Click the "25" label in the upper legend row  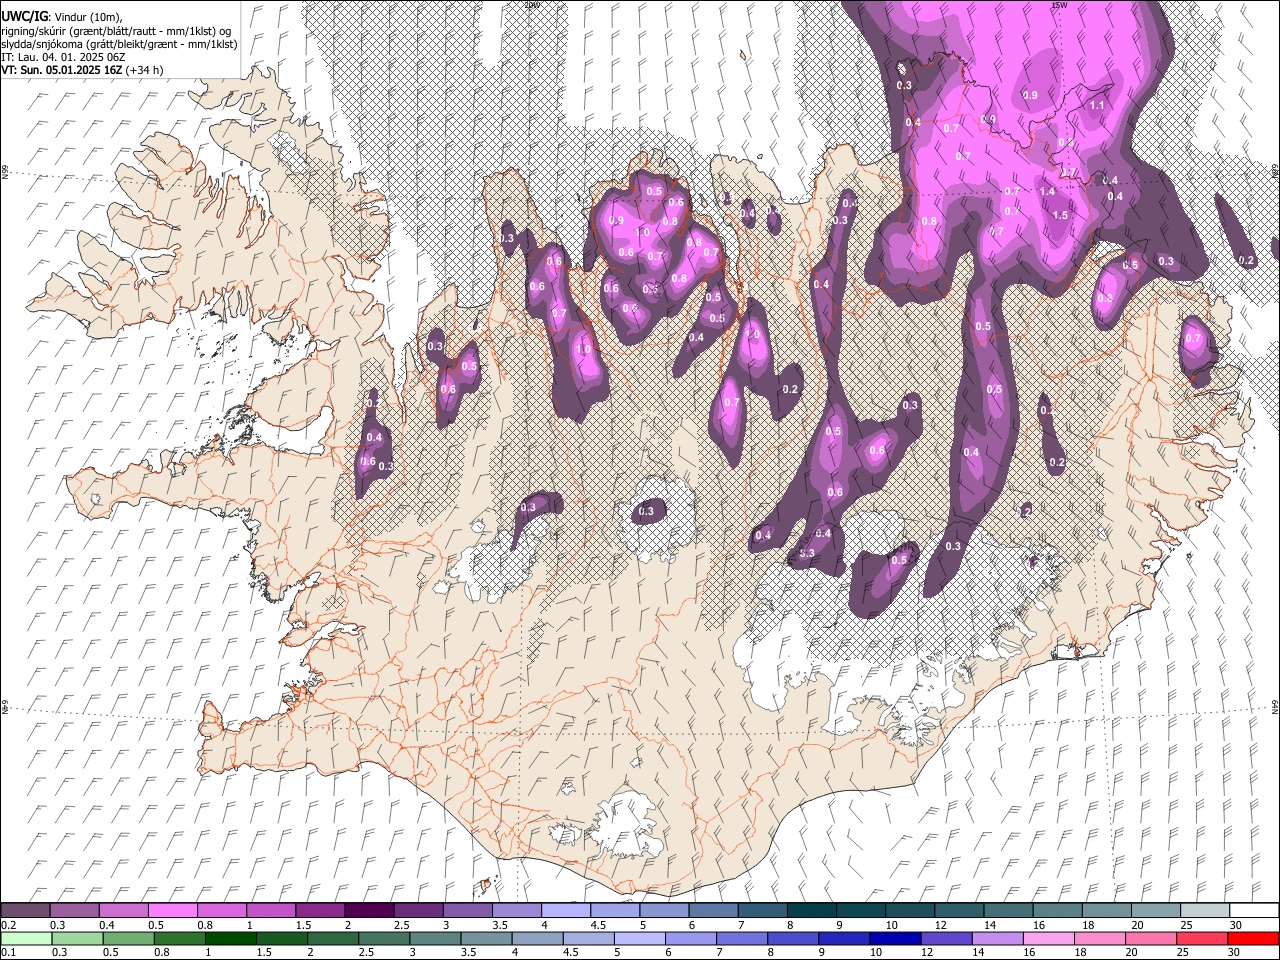(1187, 925)
